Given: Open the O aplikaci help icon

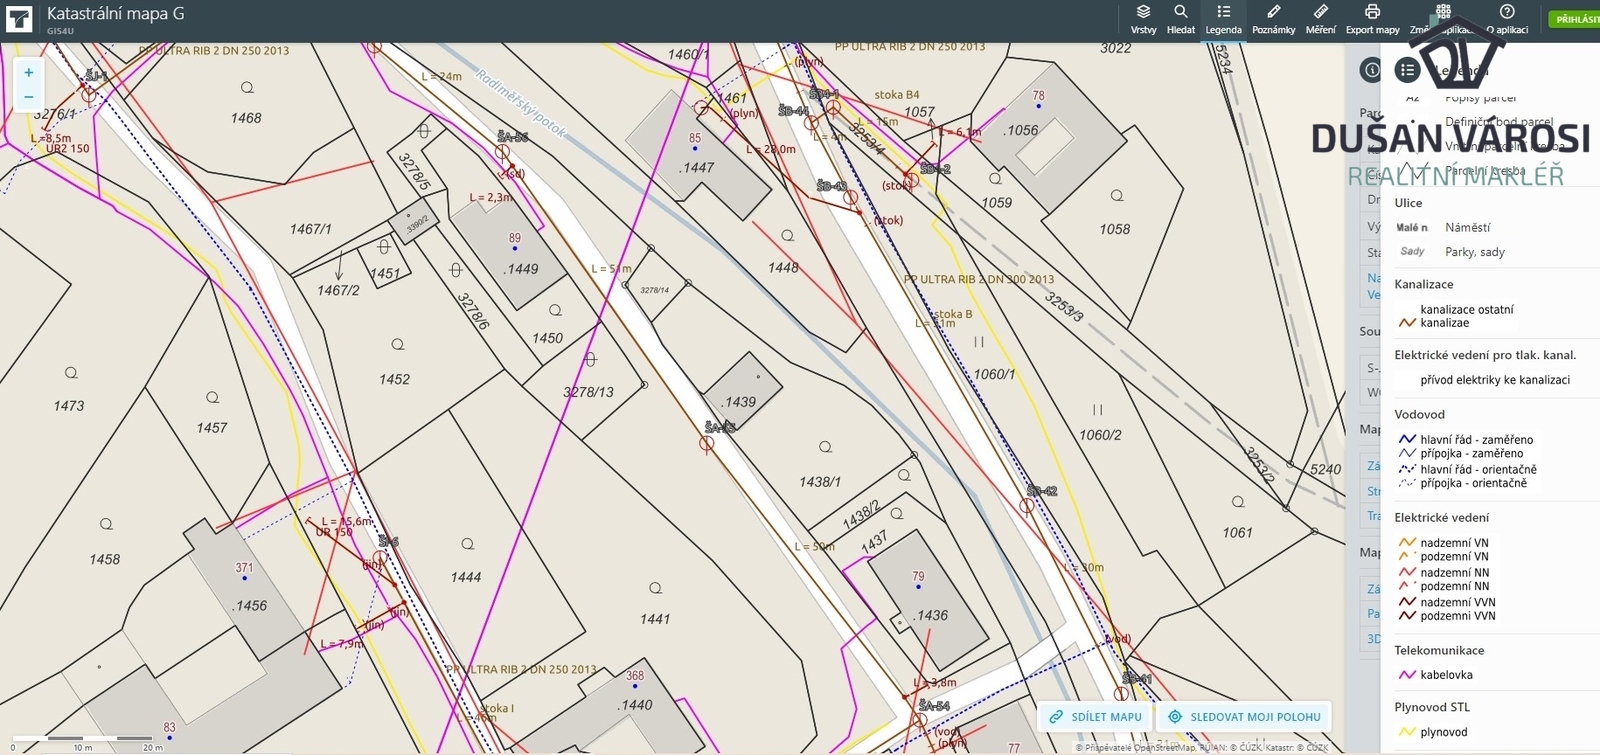Looking at the screenshot, I should point(1507,18).
